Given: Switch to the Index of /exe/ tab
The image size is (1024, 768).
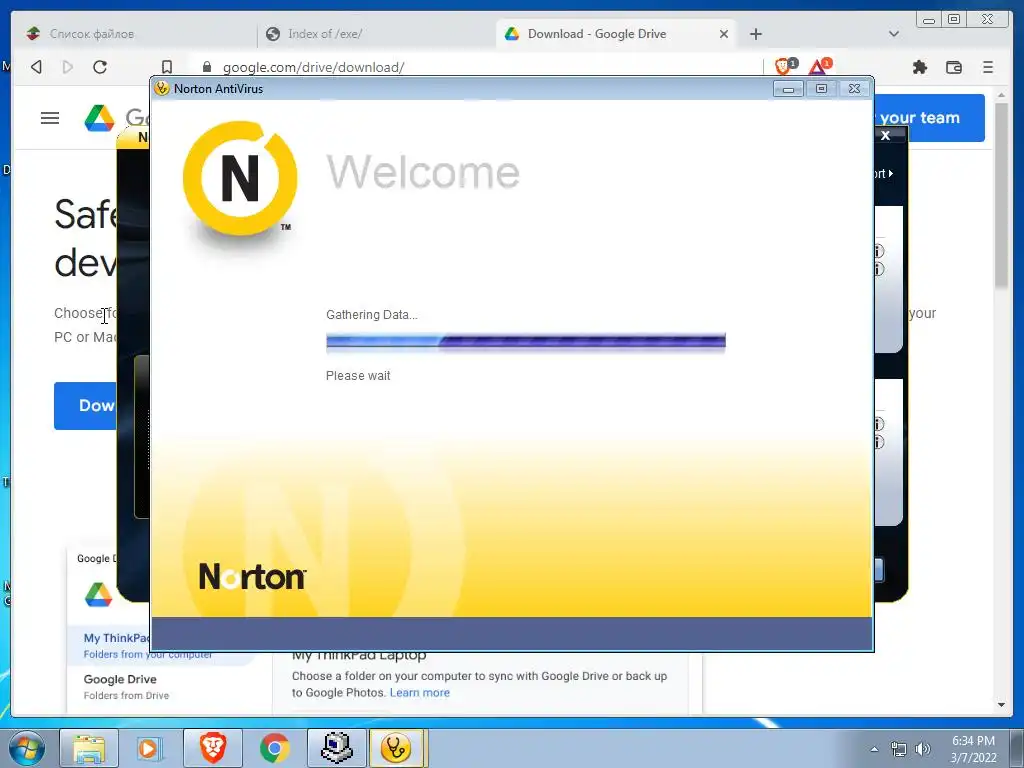Looking at the screenshot, I should [x=377, y=34].
